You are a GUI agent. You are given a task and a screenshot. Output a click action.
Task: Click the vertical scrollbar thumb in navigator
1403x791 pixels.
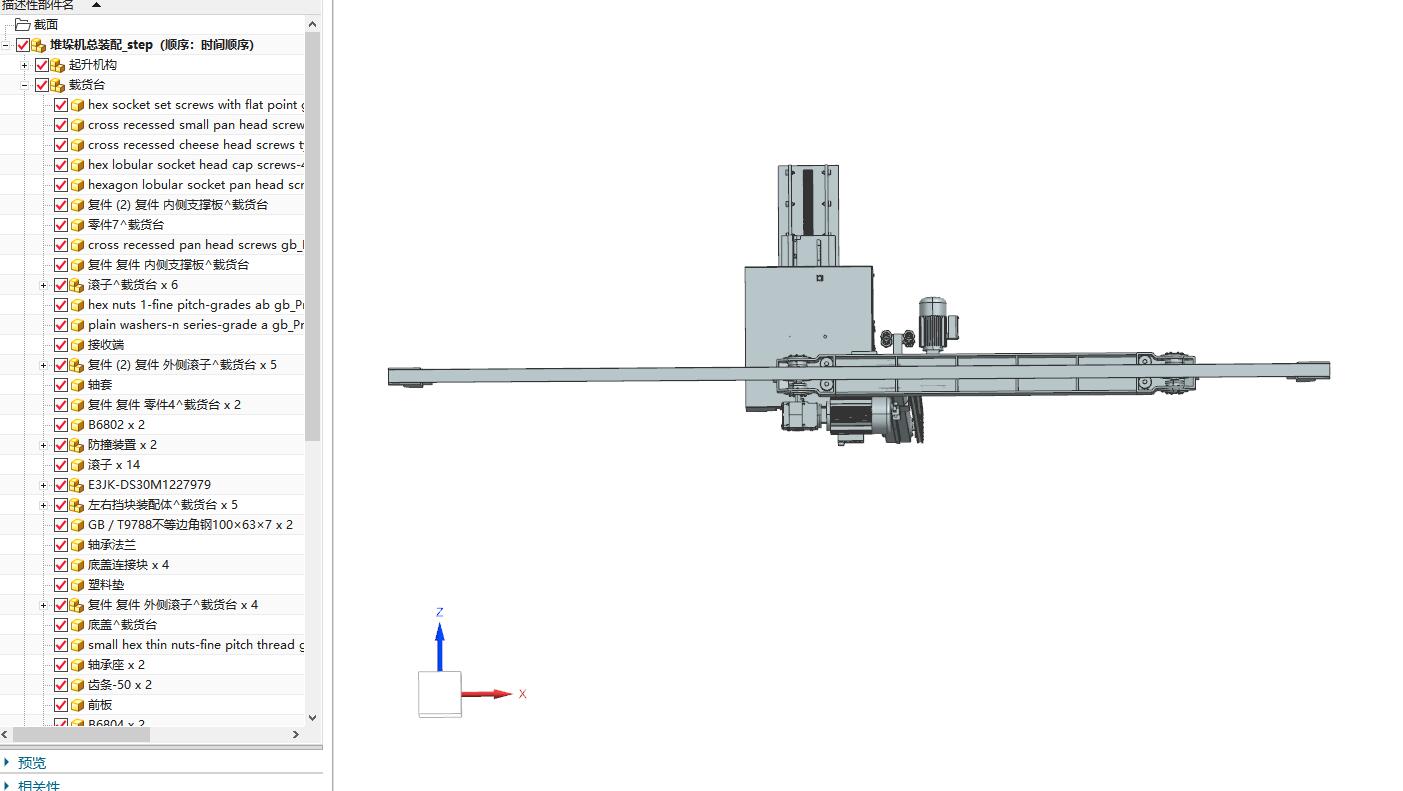click(x=312, y=237)
